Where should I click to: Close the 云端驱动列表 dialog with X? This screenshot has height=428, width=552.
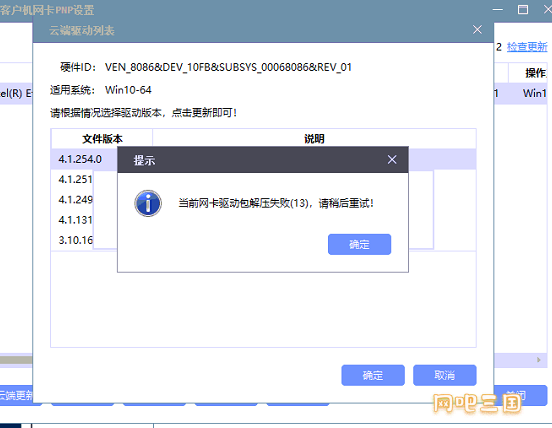(477, 30)
